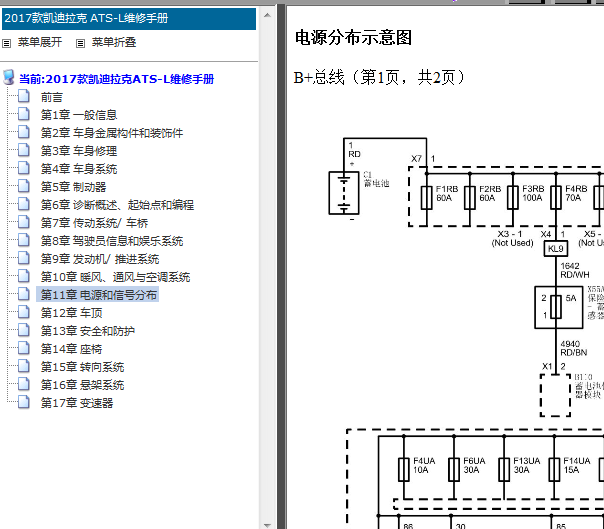This screenshot has height=529, width=604.
Task: Click the page icon for 第16章 悬架系统
Action: point(23,384)
